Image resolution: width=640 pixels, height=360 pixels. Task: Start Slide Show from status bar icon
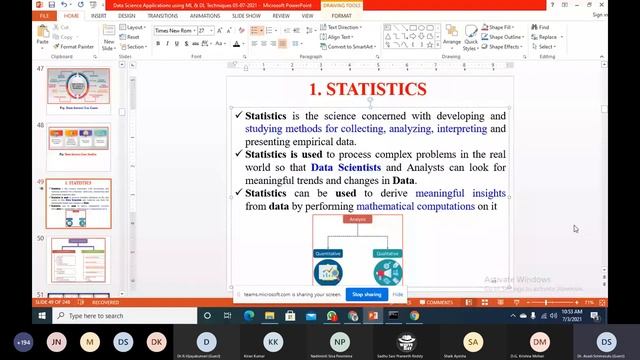[516, 302]
